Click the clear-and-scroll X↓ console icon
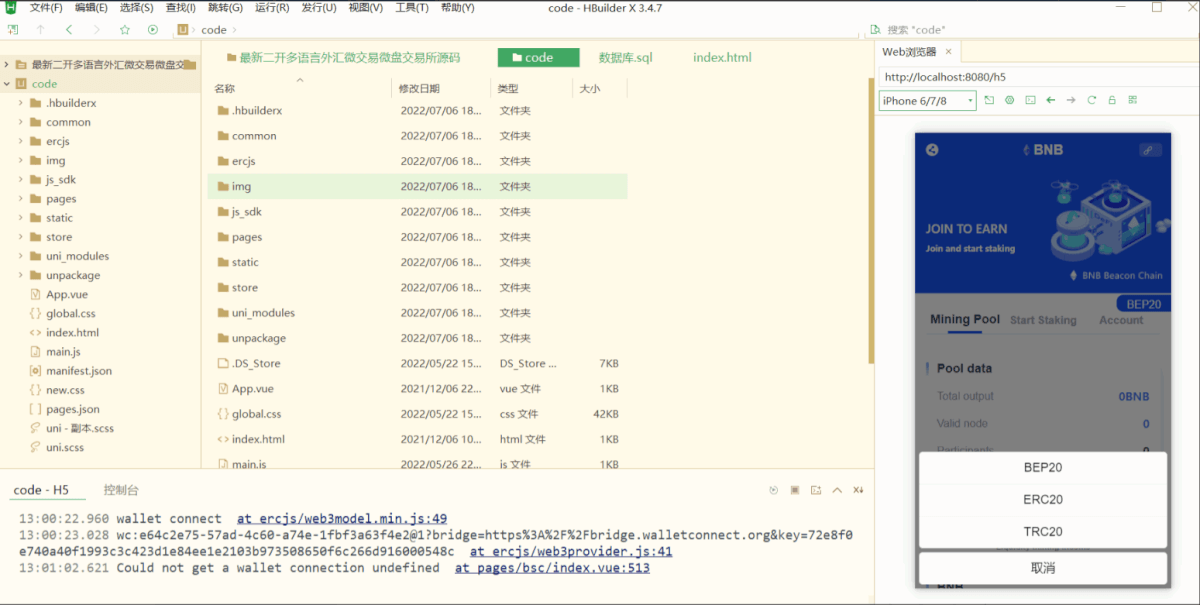This screenshot has height=605, width=1200. click(858, 490)
